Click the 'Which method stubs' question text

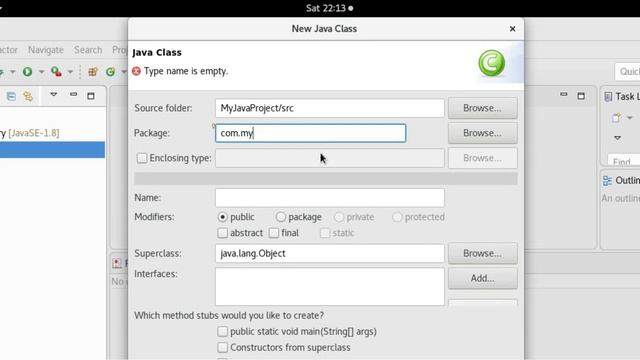229,316
